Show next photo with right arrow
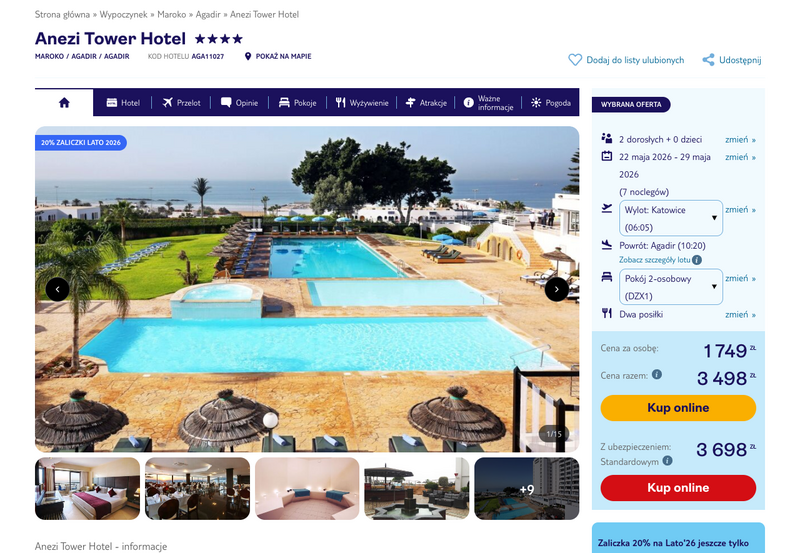The image size is (800, 553). (557, 289)
